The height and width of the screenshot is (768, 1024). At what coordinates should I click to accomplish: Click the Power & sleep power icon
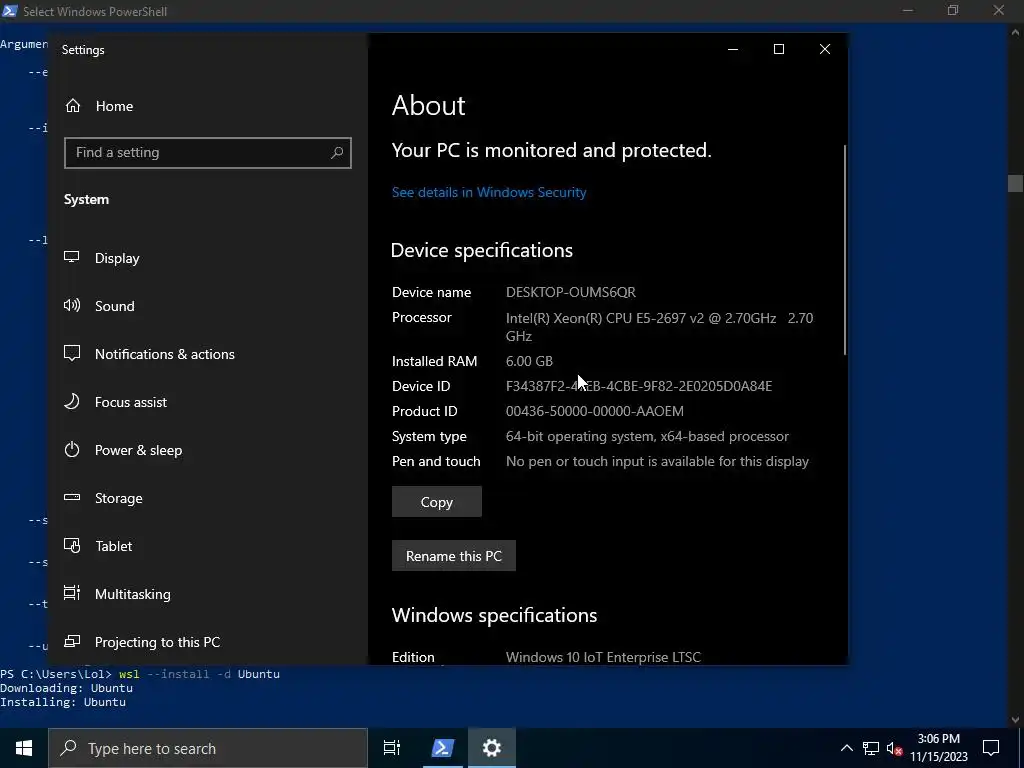pyautogui.click(x=72, y=449)
